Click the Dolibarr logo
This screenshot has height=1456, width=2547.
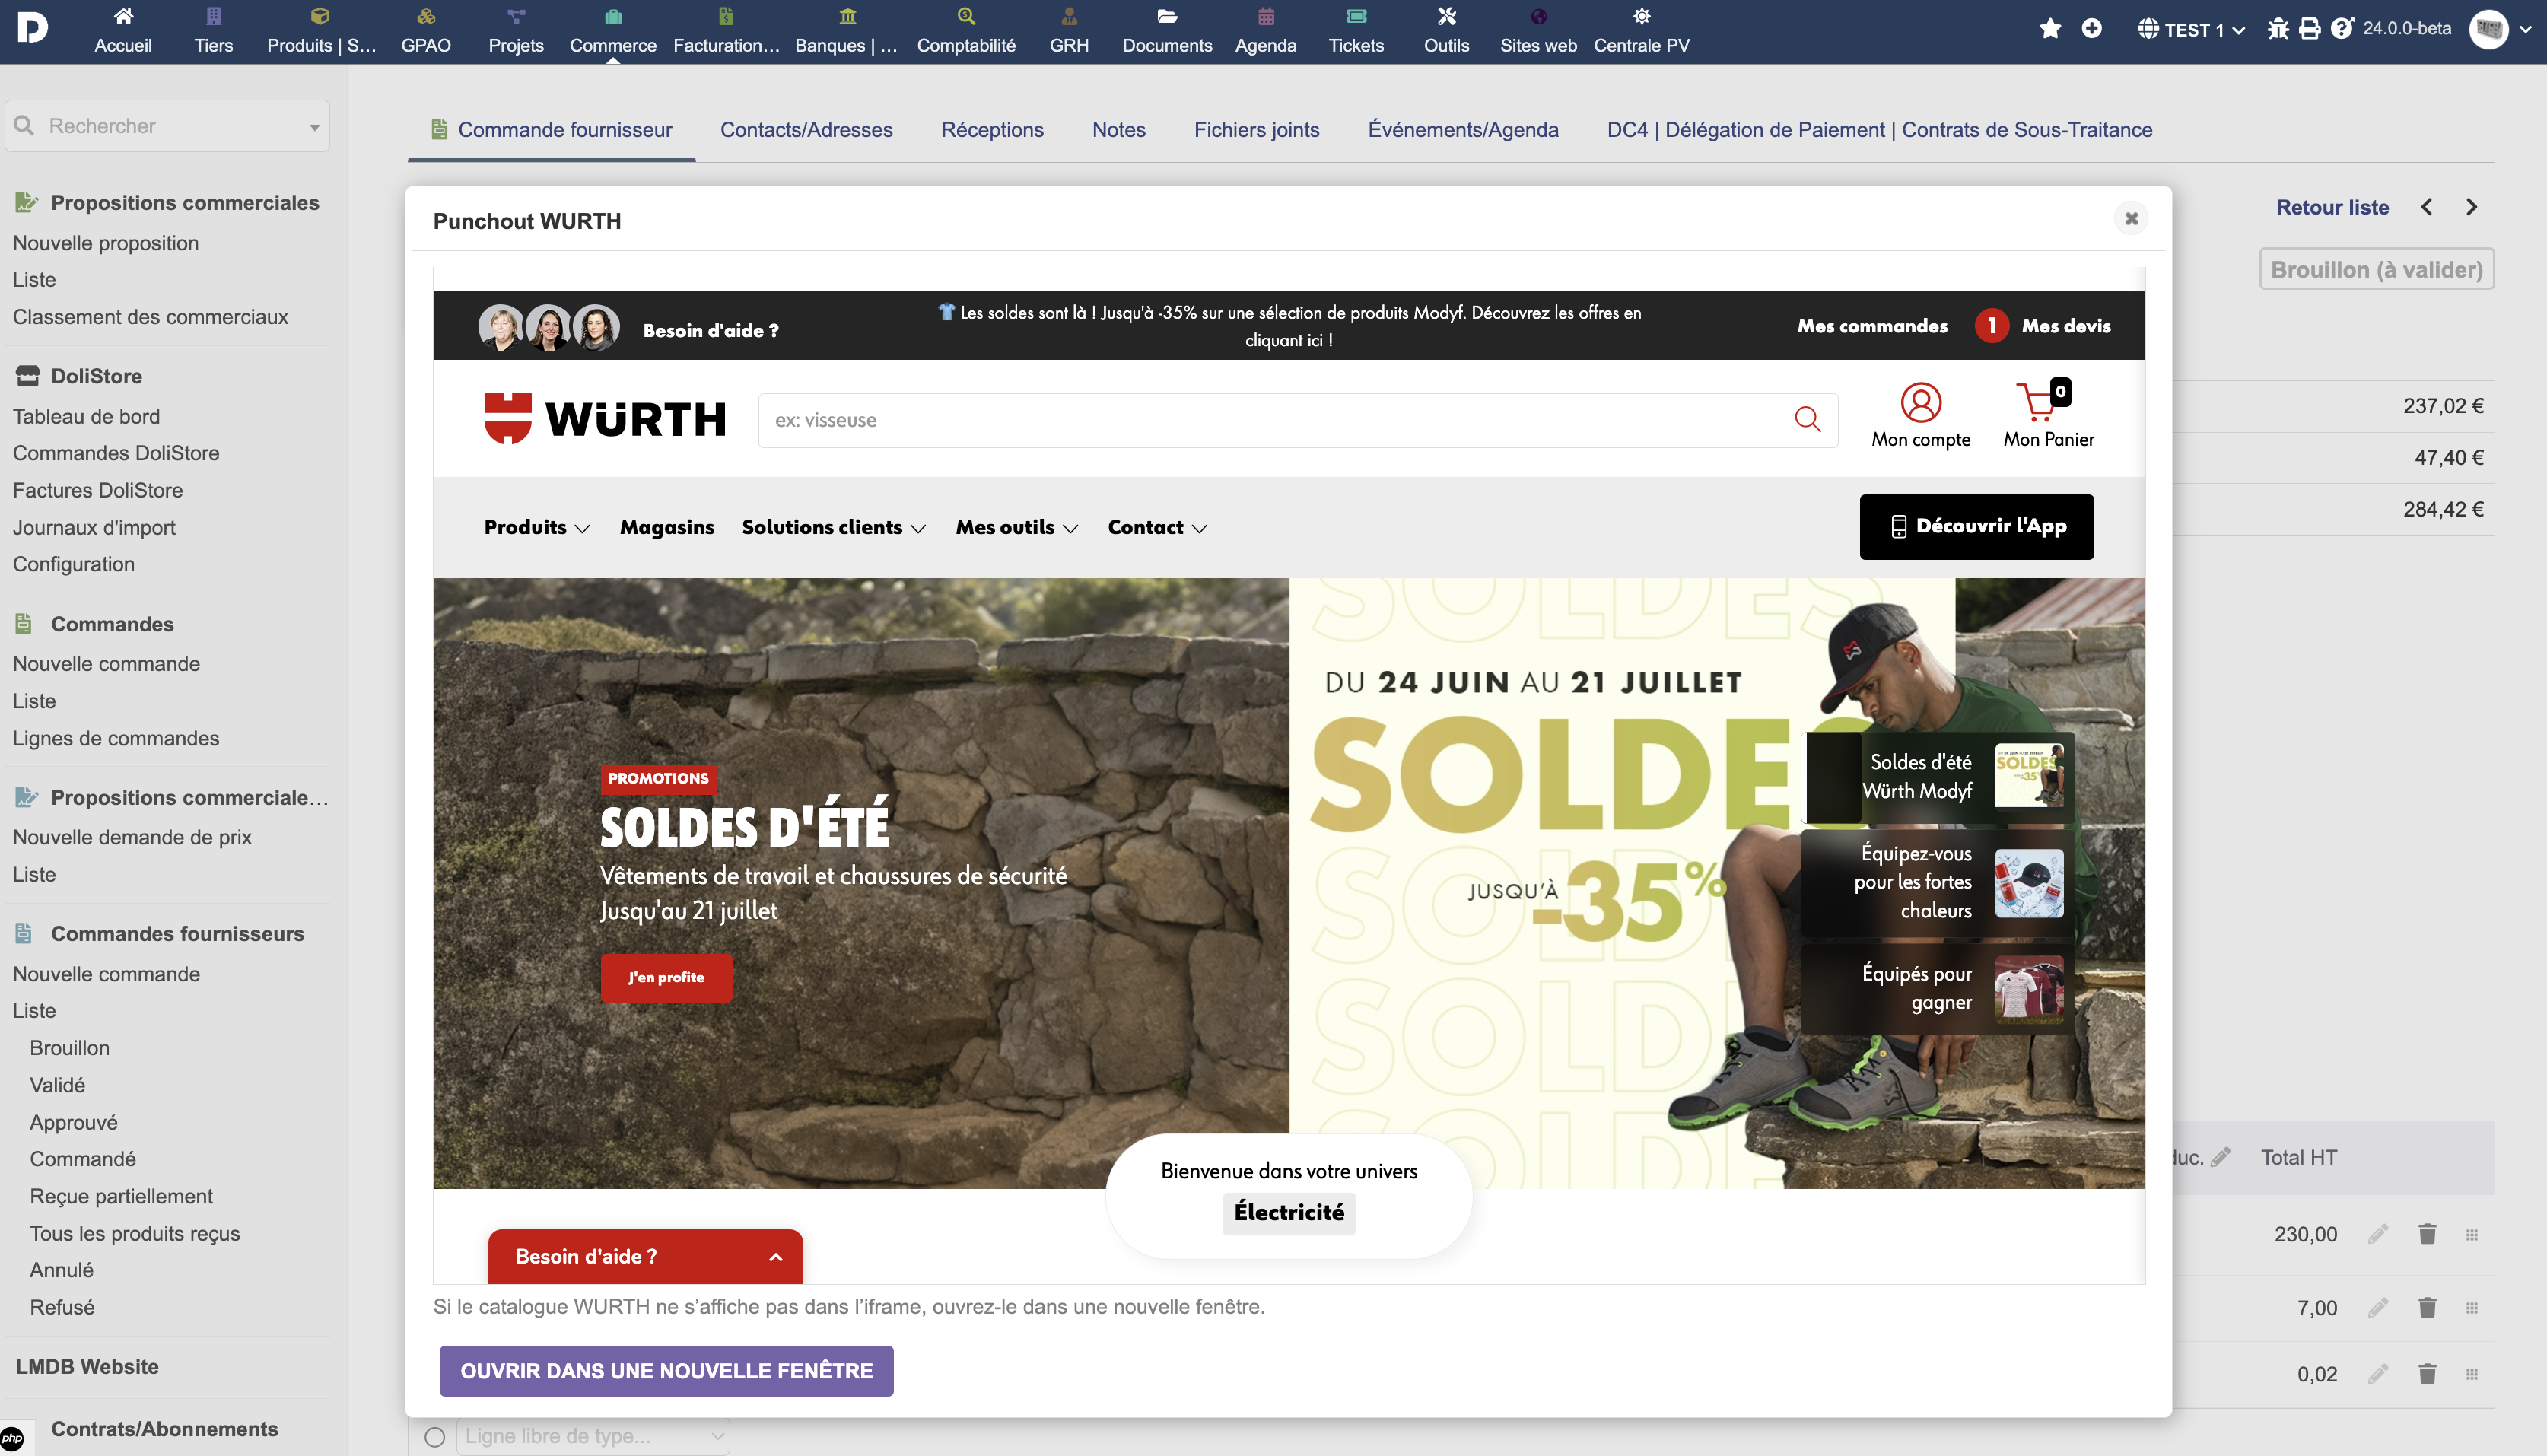click(x=32, y=28)
